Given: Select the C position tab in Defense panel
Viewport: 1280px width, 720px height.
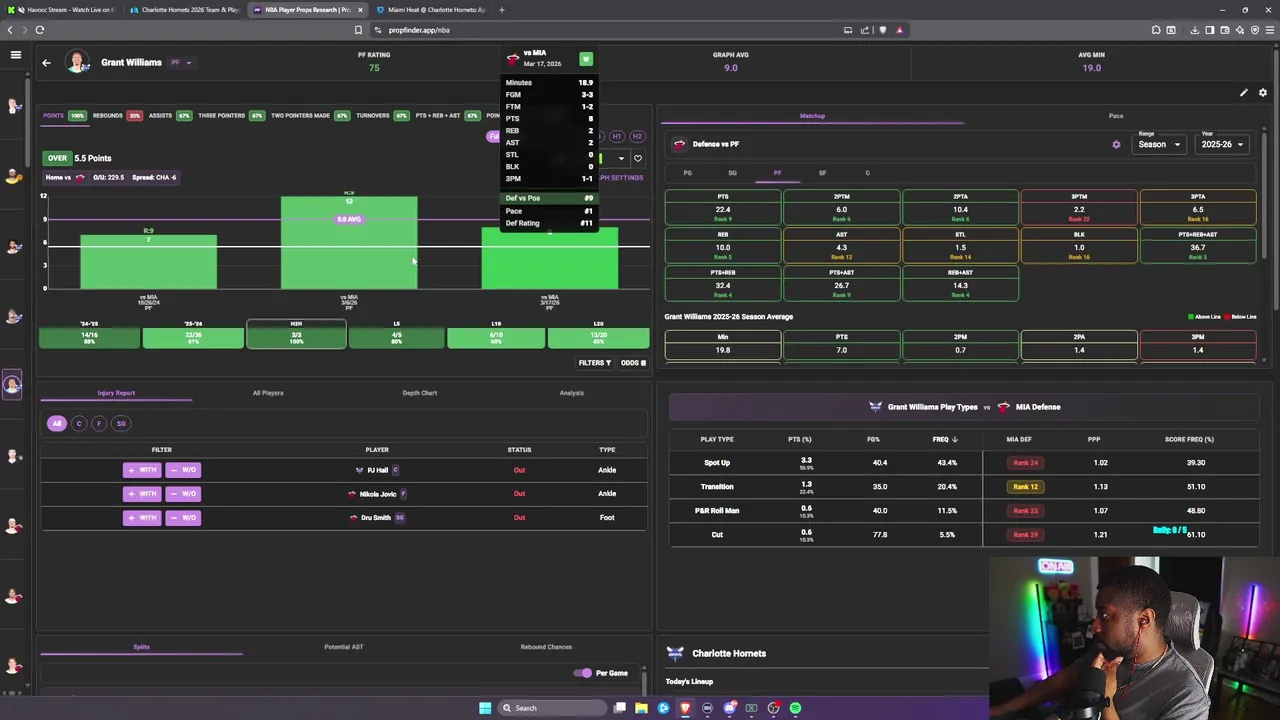Looking at the screenshot, I should point(867,173).
